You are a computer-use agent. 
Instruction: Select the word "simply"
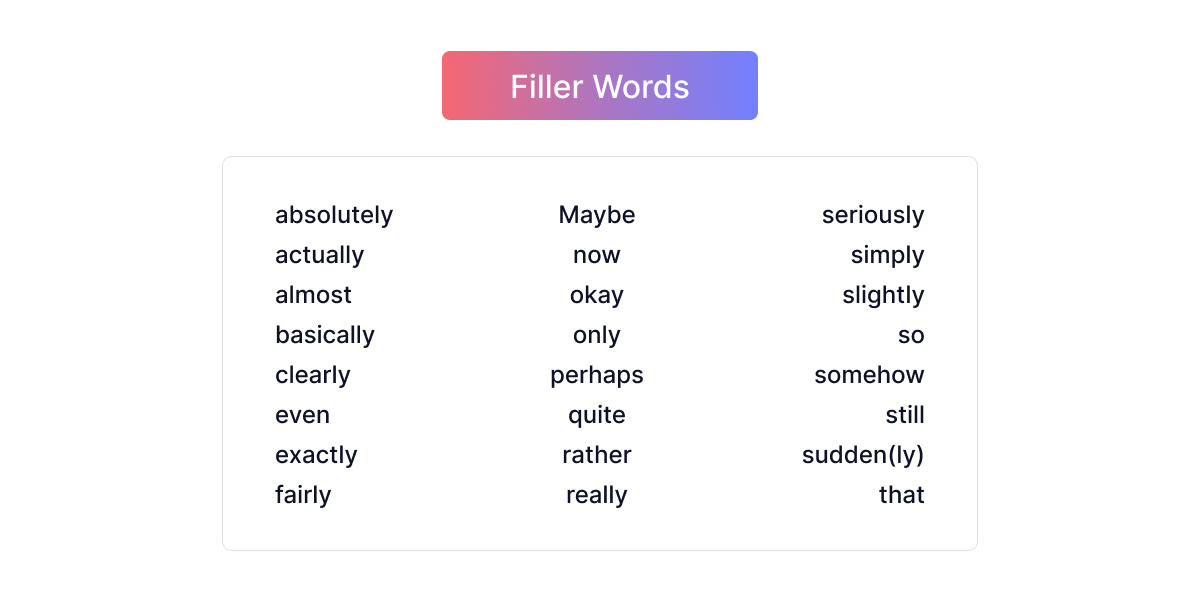pyautogui.click(x=887, y=255)
